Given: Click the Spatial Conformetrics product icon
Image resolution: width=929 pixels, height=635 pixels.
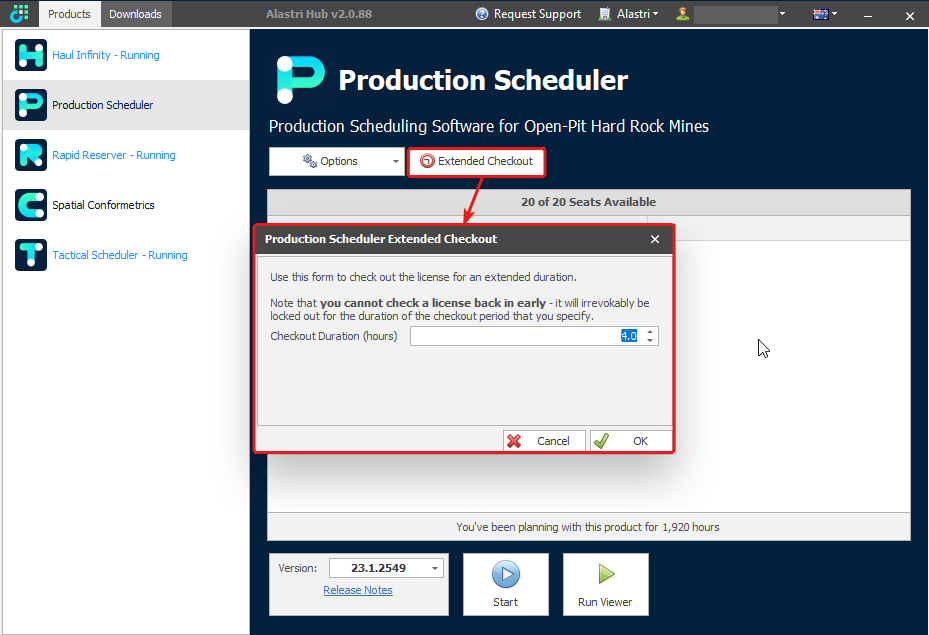Looking at the screenshot, I should point(31,205).
